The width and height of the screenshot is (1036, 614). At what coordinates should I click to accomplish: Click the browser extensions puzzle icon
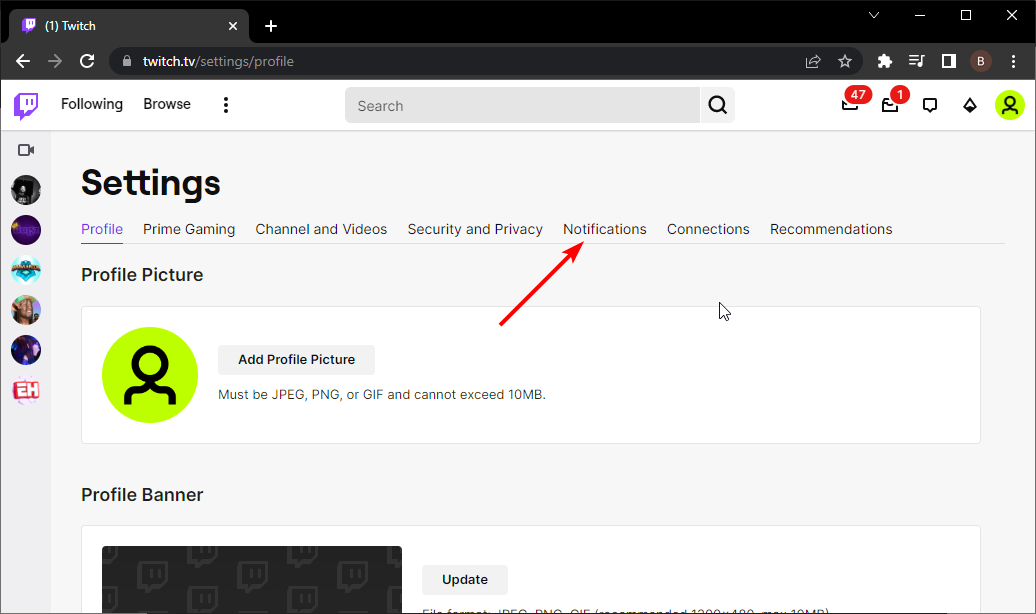[884, 61]
